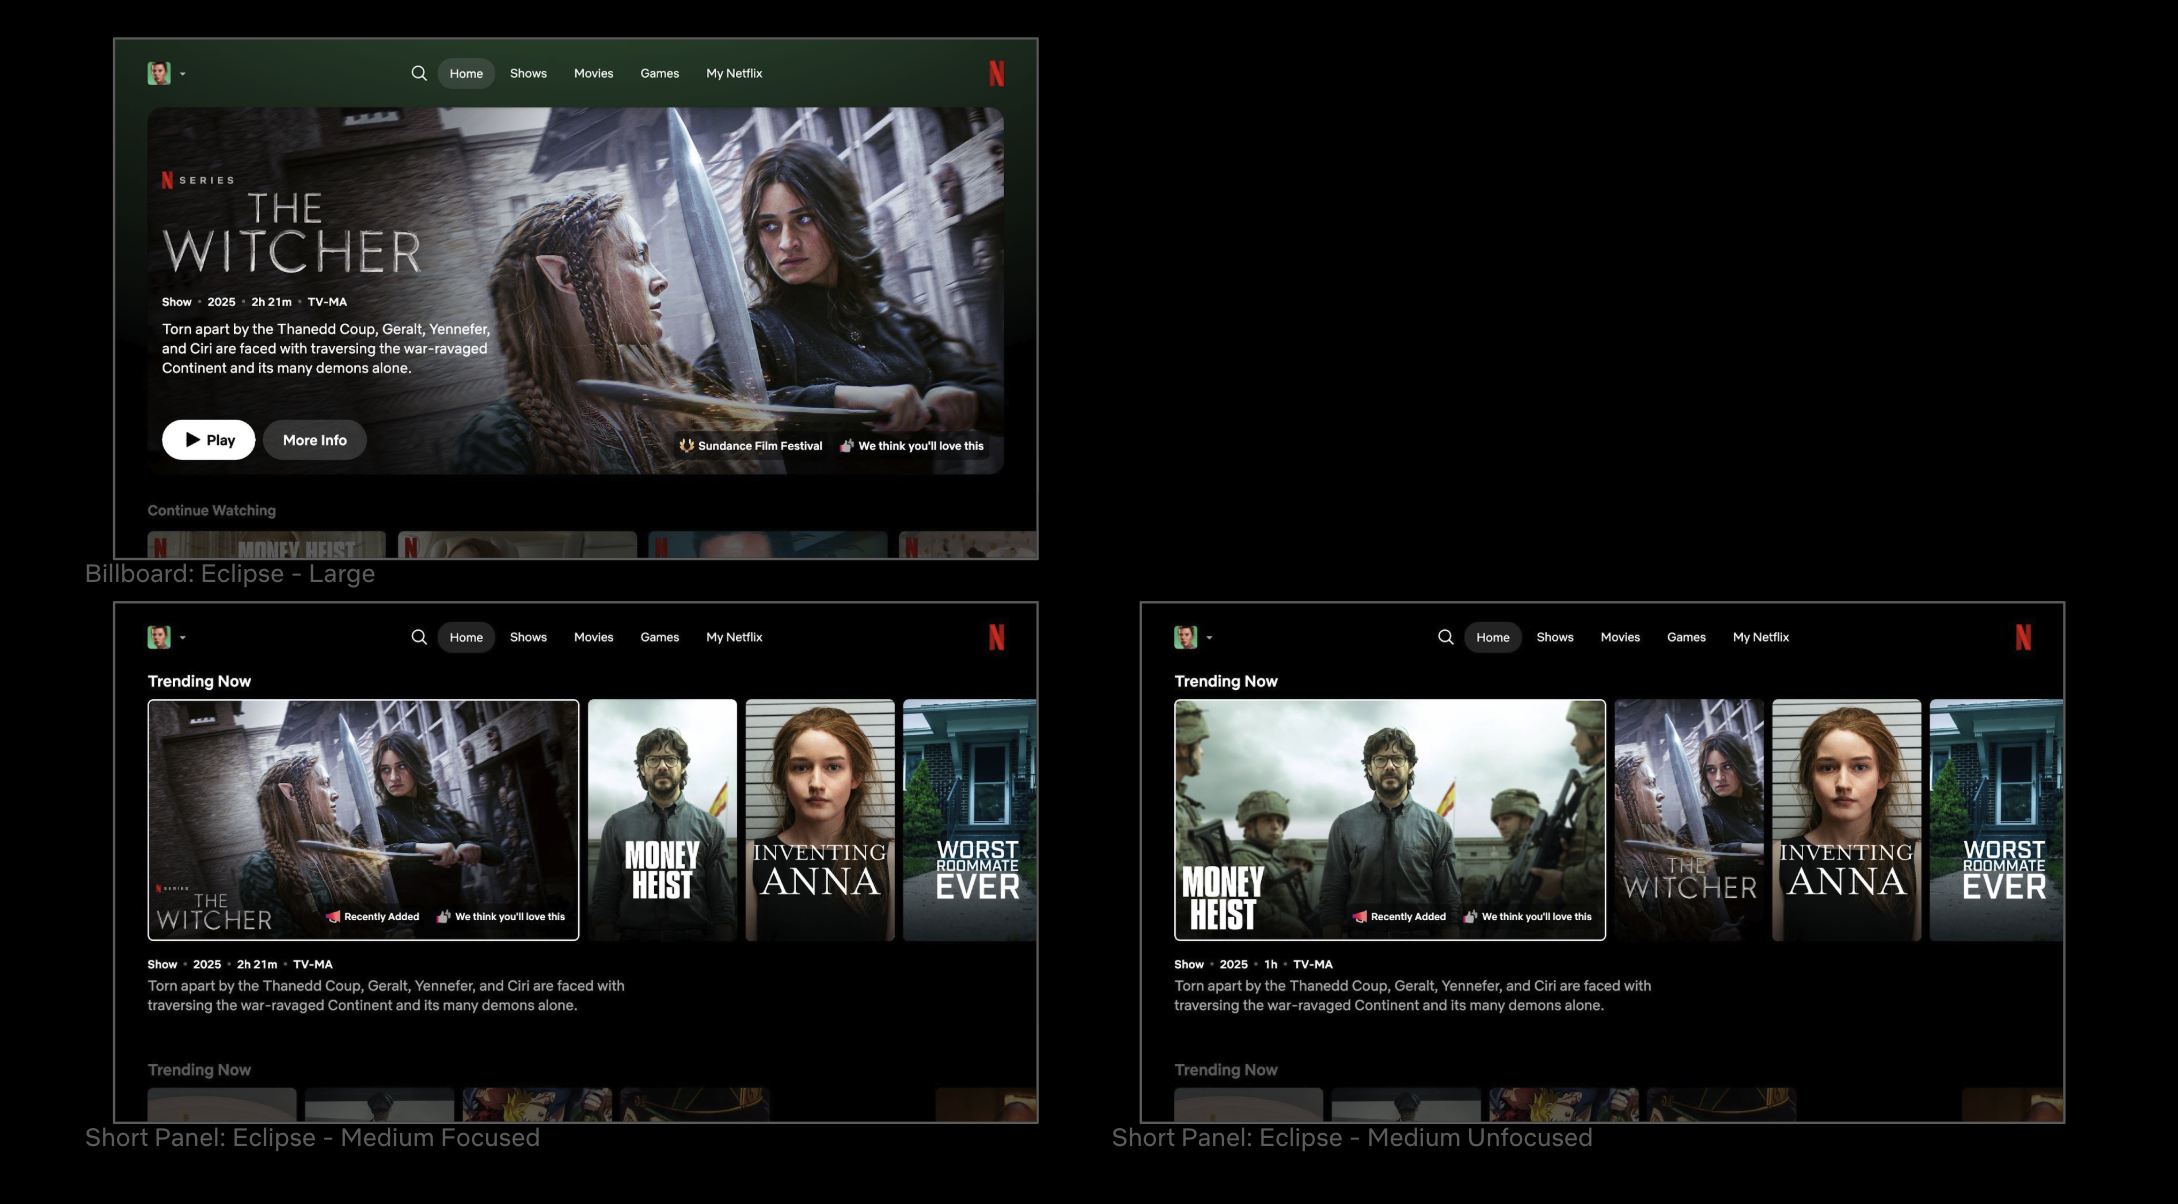
Task: Select large Money Heist card in Medium Unfocused frame
Action: point(1390,820)
